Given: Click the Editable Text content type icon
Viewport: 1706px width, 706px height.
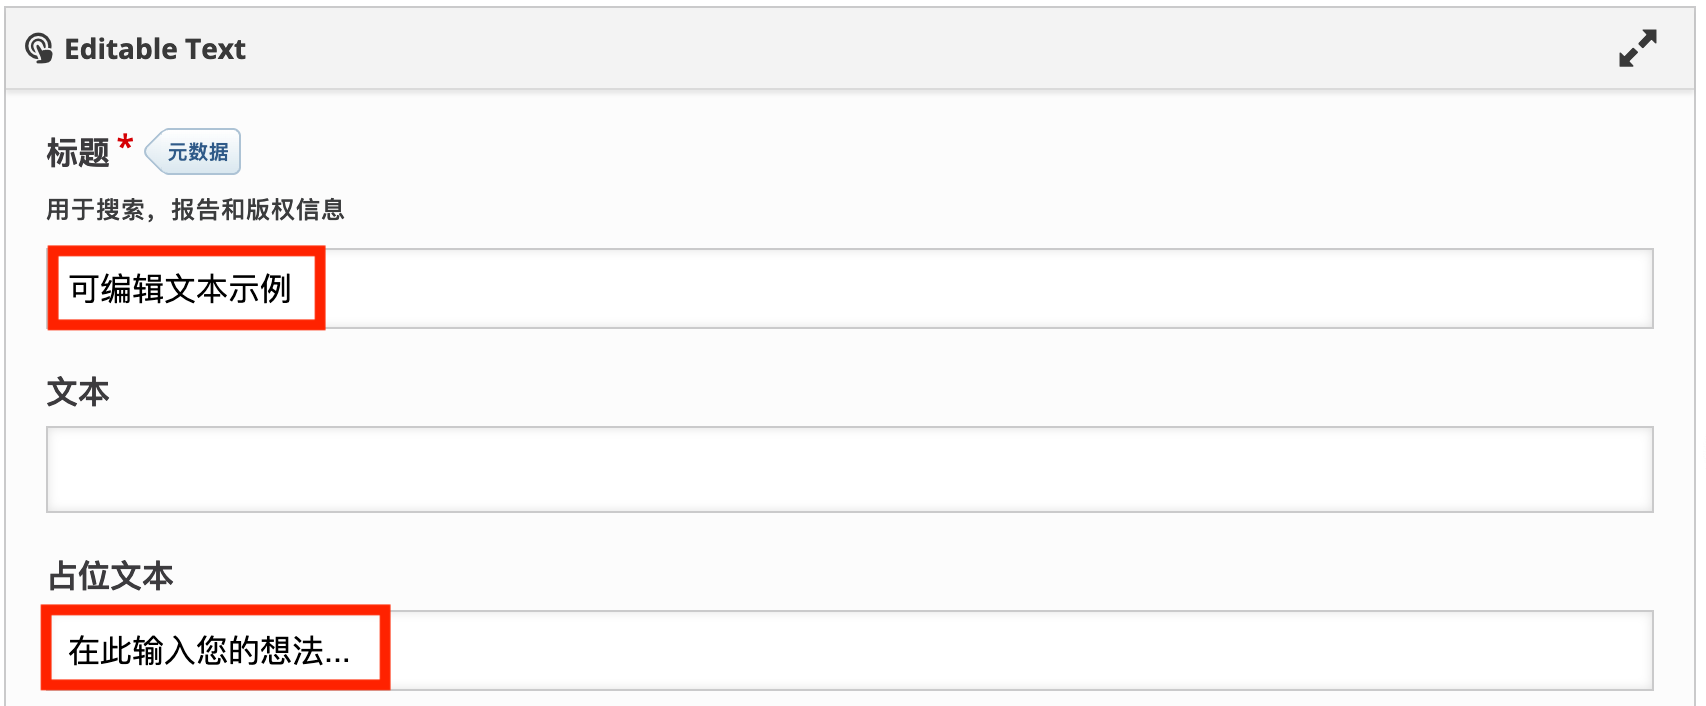Looking at the screenshot, I should pyautogui.click(x=39, y=48).
